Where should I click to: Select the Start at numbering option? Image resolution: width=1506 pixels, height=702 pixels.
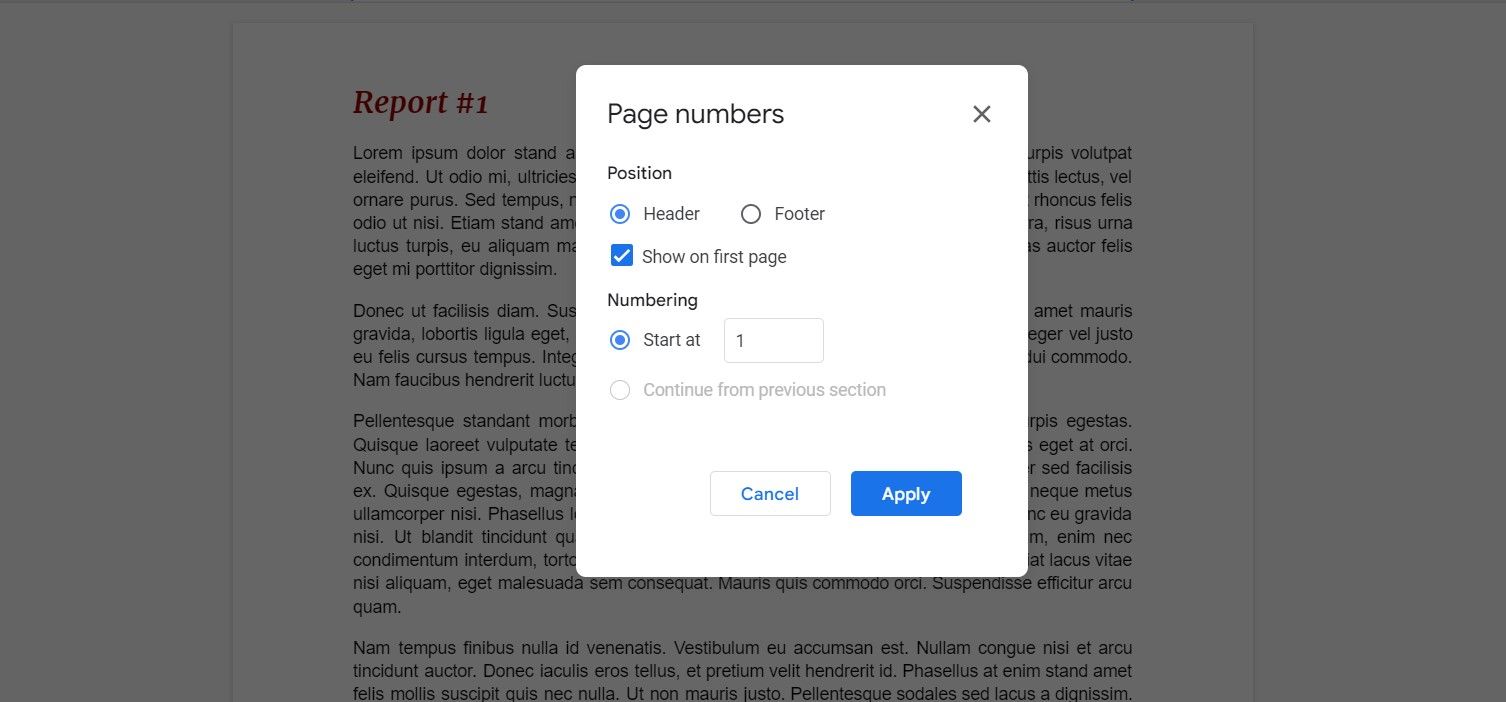coord(620,340)
